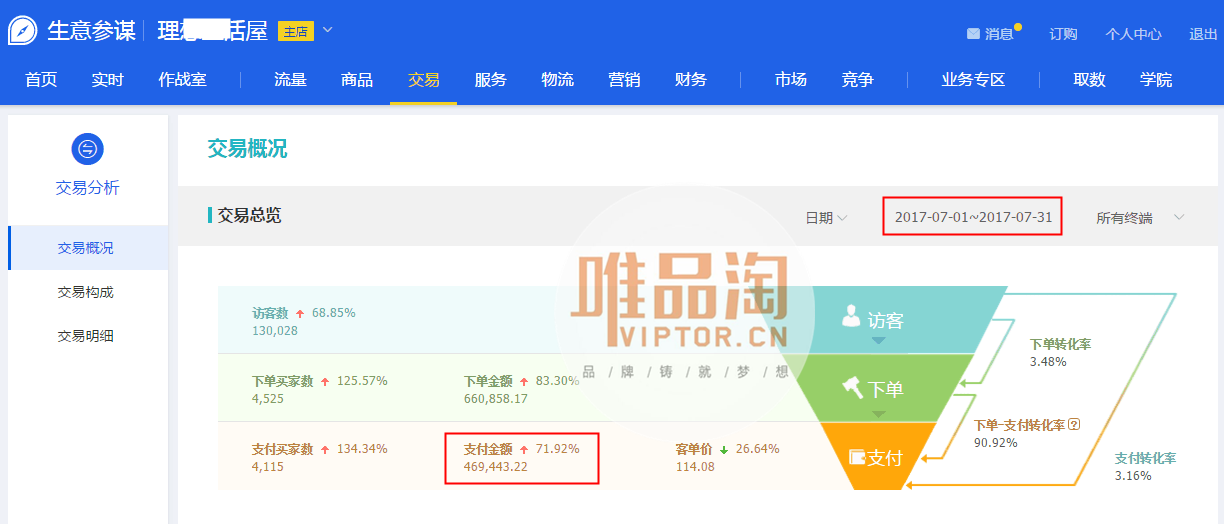Open the 业务专区 tab

973,80
